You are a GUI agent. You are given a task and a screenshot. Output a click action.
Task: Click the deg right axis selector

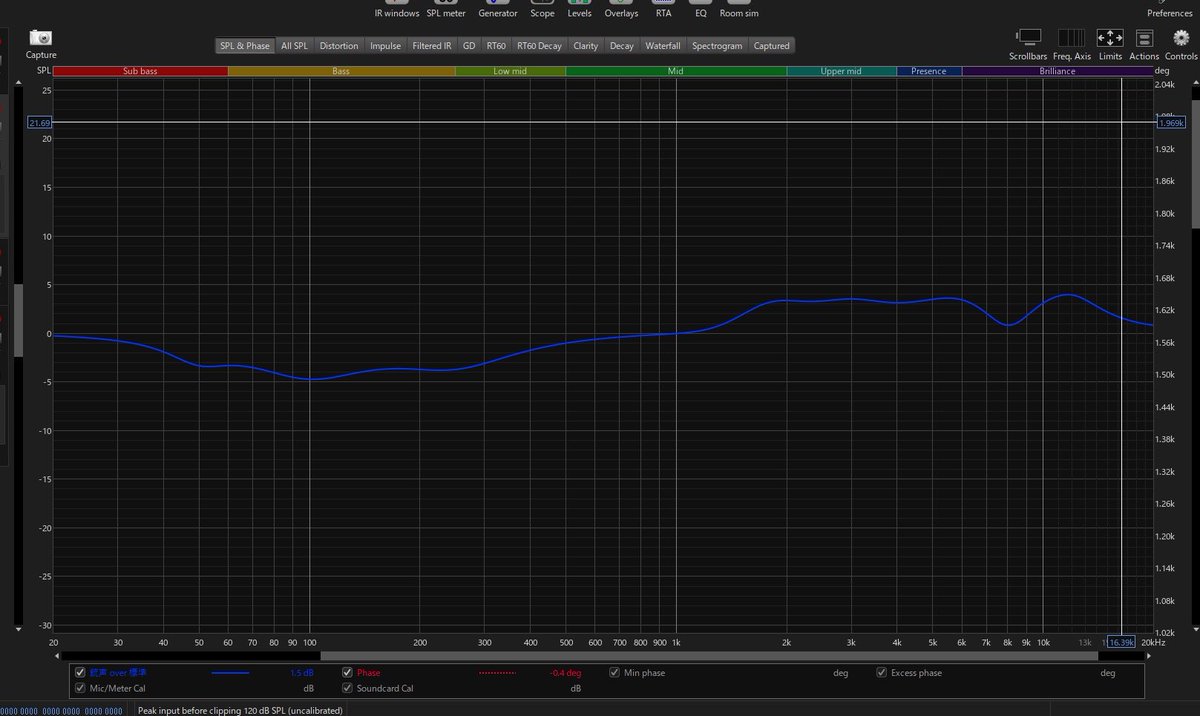point(1162,71)
